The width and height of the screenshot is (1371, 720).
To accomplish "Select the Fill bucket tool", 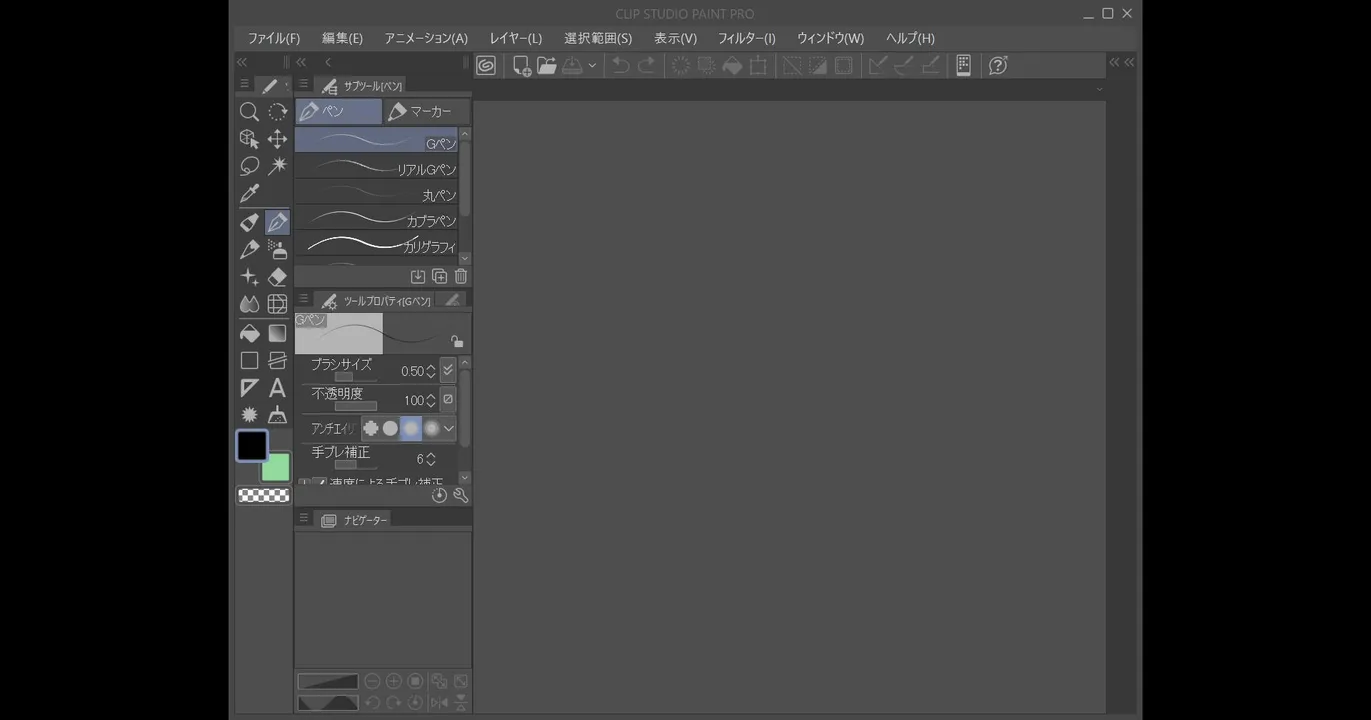I will pyautogui.click(x=249, y=333).
